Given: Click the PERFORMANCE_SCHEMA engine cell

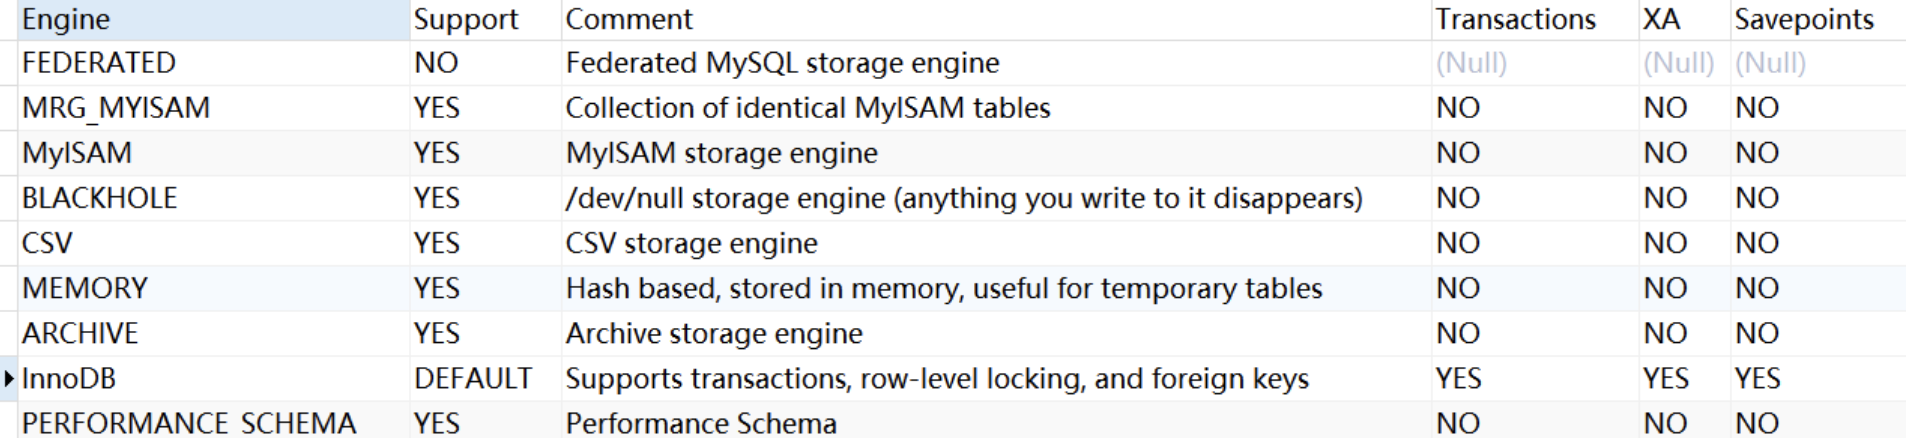Looking at the screenshot, I should [x=213, y=422].
